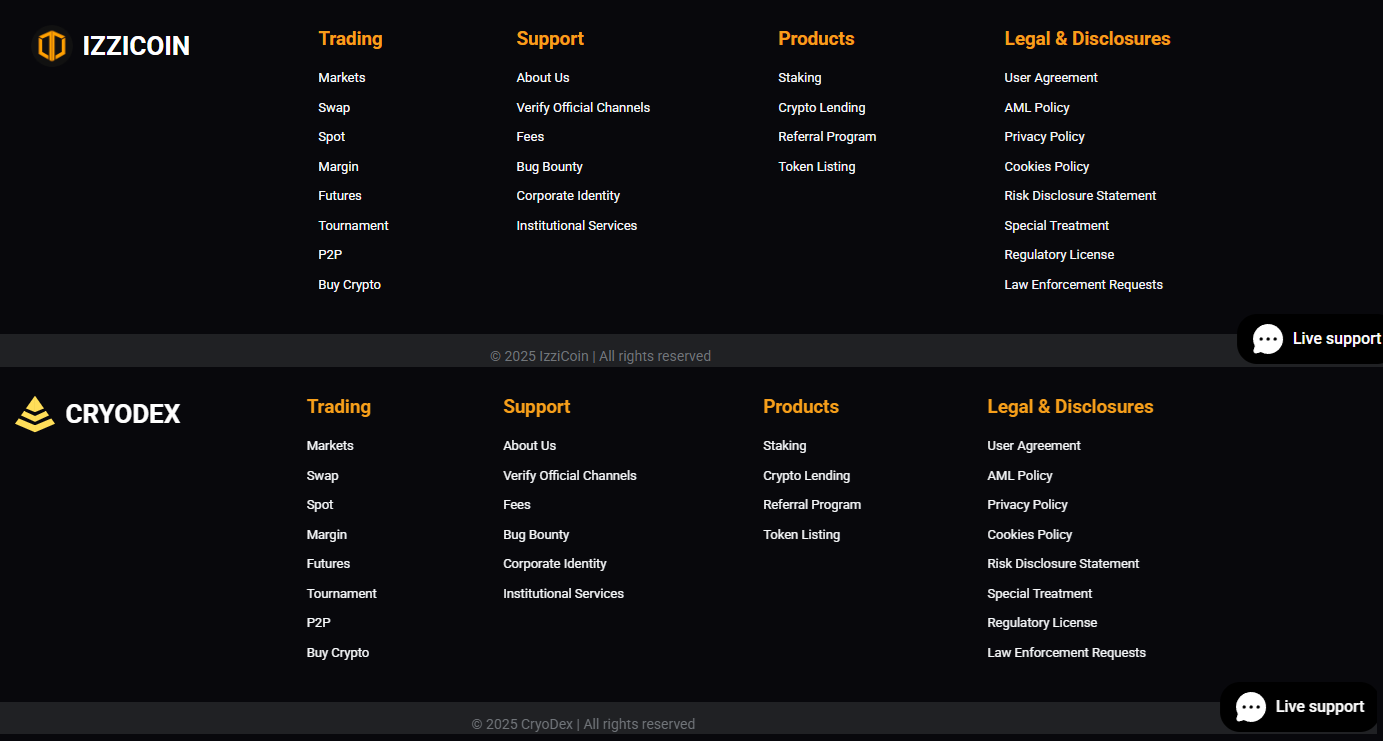Open Token Listing in CryoDex footer
This screenshot has height=741, width=1383.
click(801, 535)
